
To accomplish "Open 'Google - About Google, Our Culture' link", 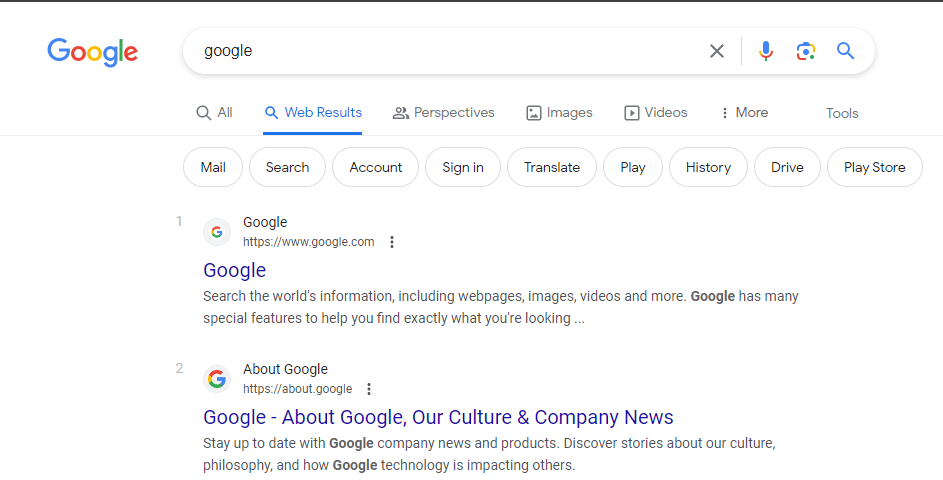I will tap(438, 417).
